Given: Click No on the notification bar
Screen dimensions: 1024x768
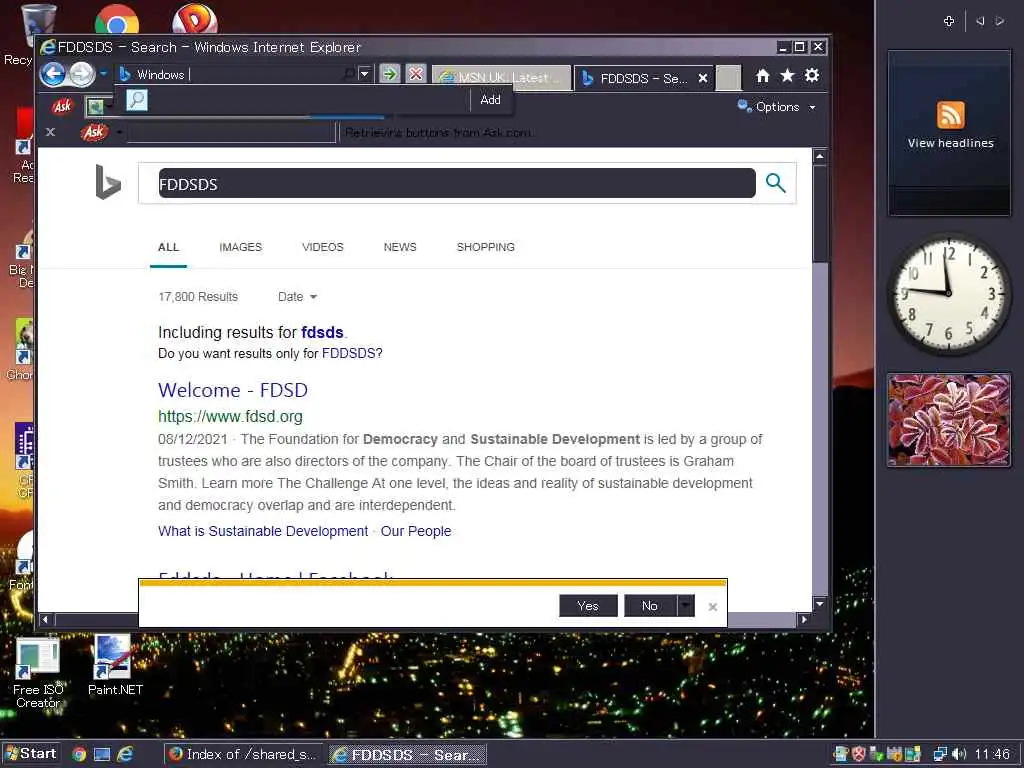Looking at the screenshot, I should point(650,606).
